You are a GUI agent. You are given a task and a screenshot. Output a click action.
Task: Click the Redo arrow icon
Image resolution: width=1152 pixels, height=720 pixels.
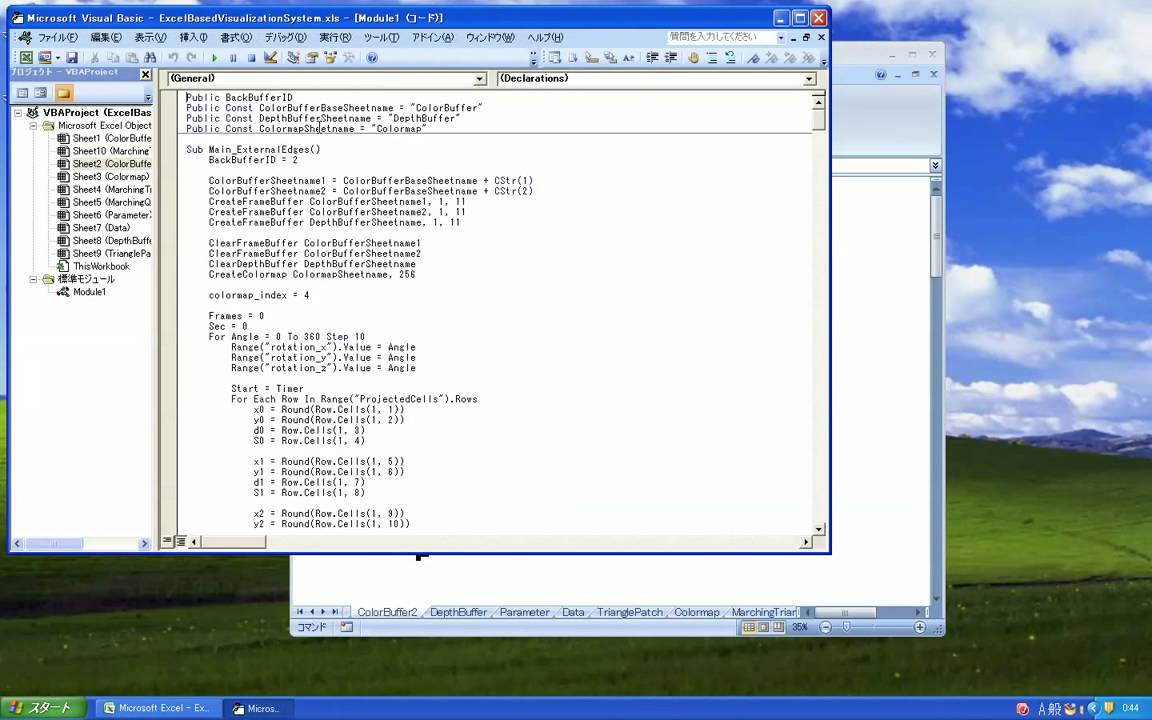192,57
